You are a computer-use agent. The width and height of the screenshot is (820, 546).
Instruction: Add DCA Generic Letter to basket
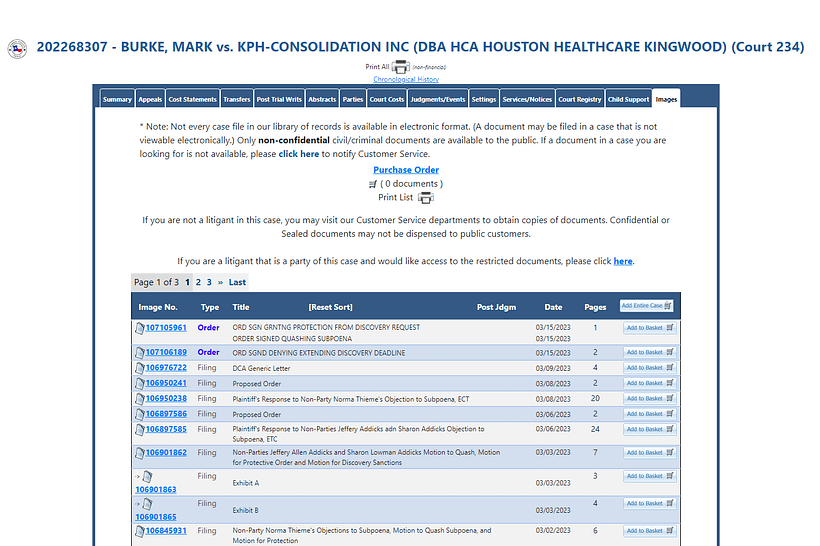[x=650, y=368]
